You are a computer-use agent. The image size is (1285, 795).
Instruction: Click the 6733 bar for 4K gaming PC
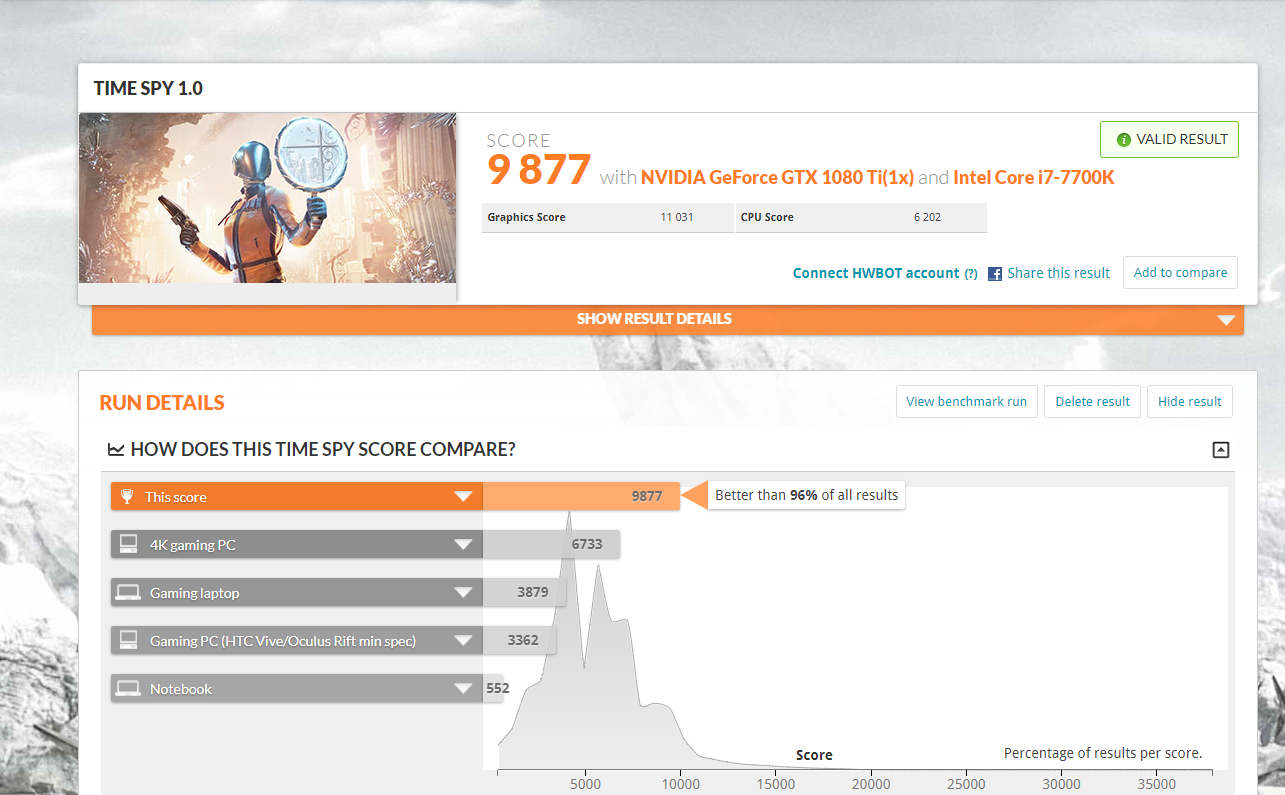coord(551,544)
